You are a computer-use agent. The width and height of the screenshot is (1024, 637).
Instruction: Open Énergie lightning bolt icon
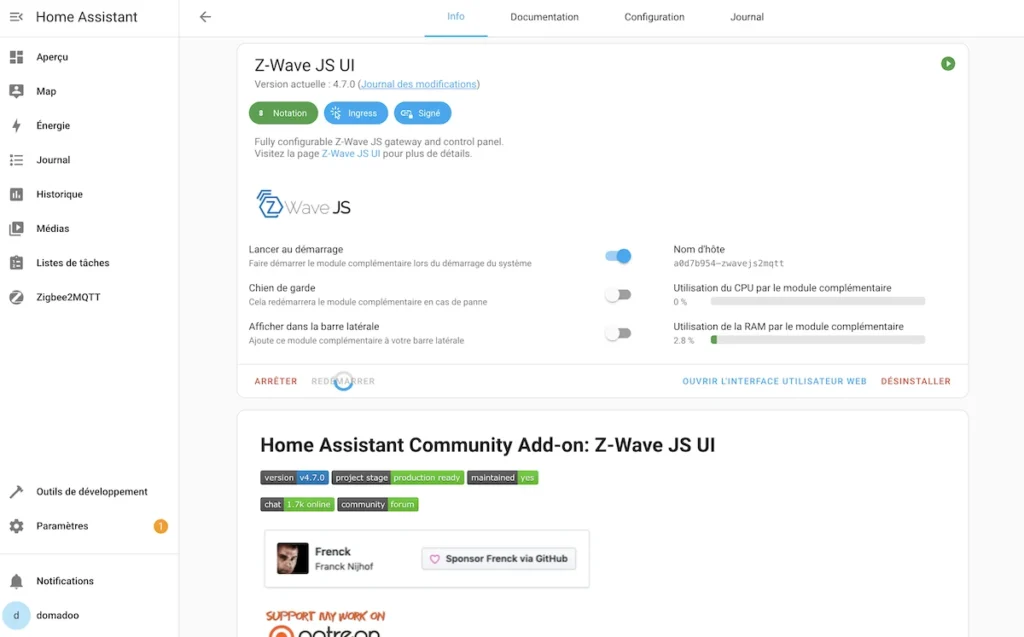(x=16, y=125)
